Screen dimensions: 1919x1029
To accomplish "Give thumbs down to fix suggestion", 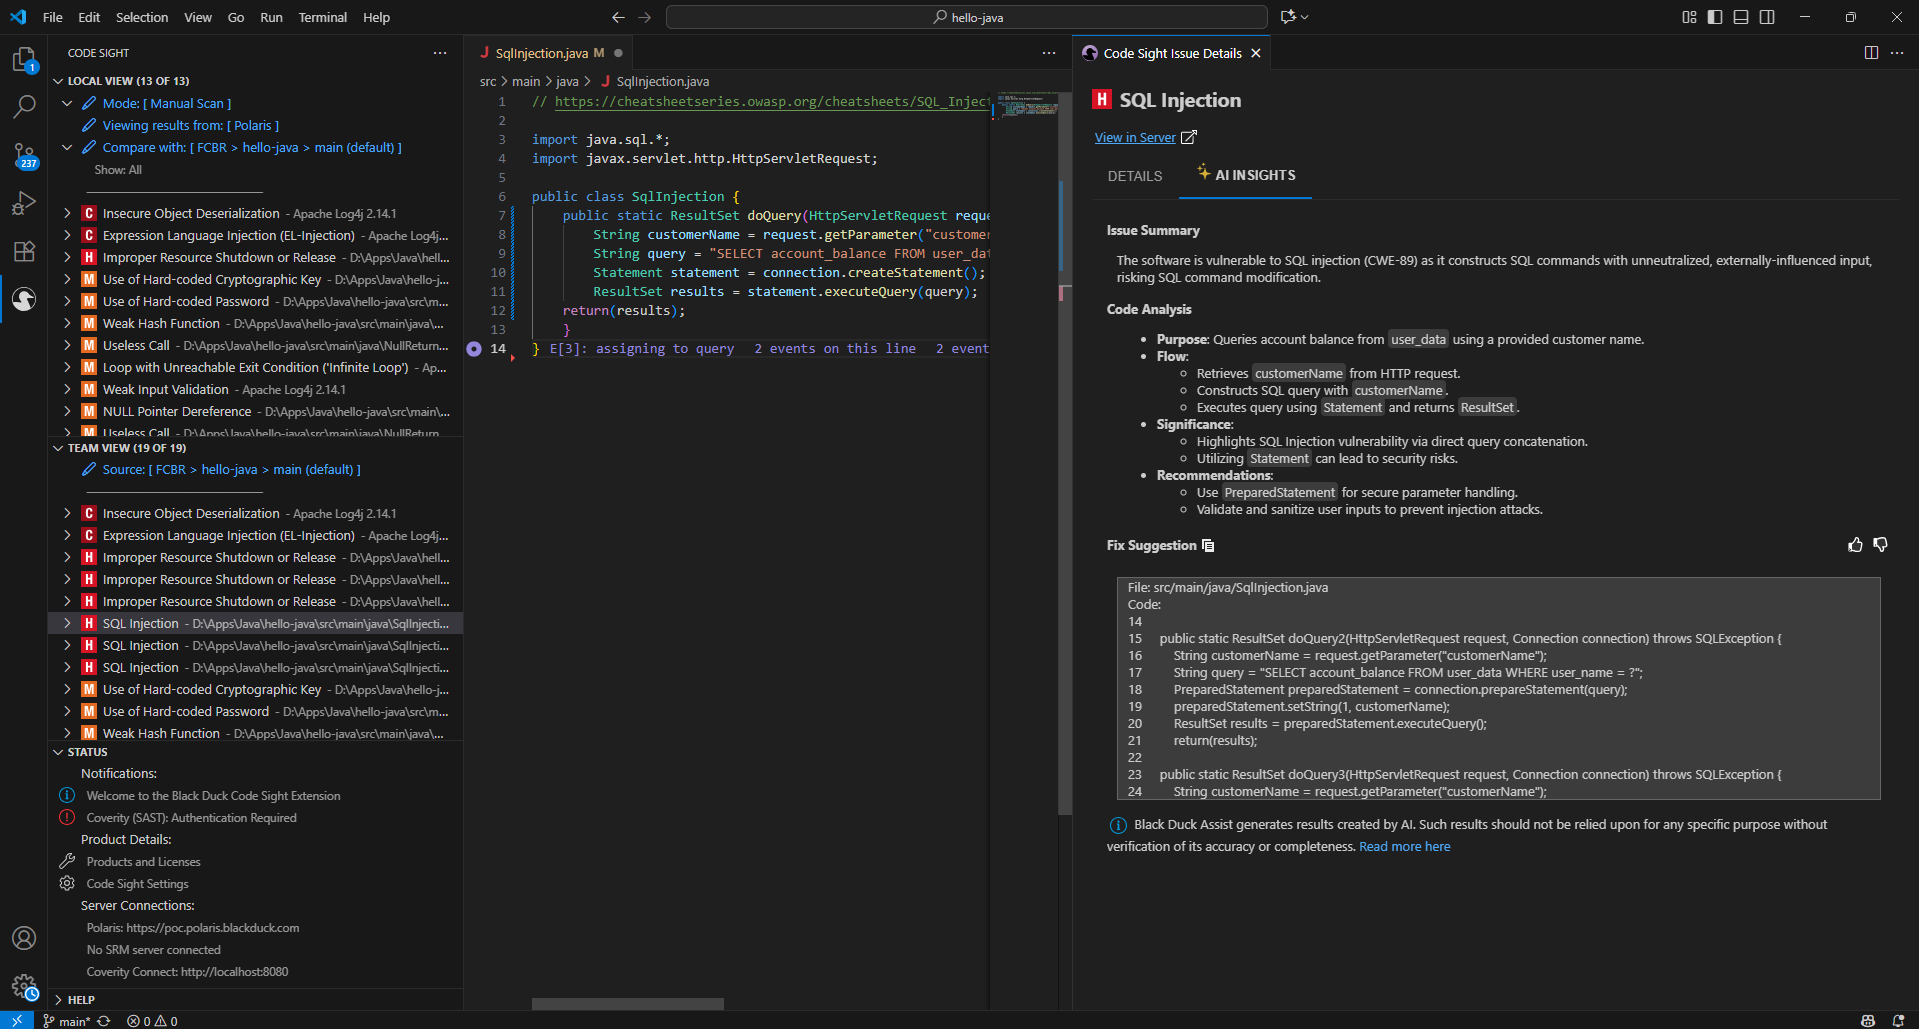I will (1880, 545).
